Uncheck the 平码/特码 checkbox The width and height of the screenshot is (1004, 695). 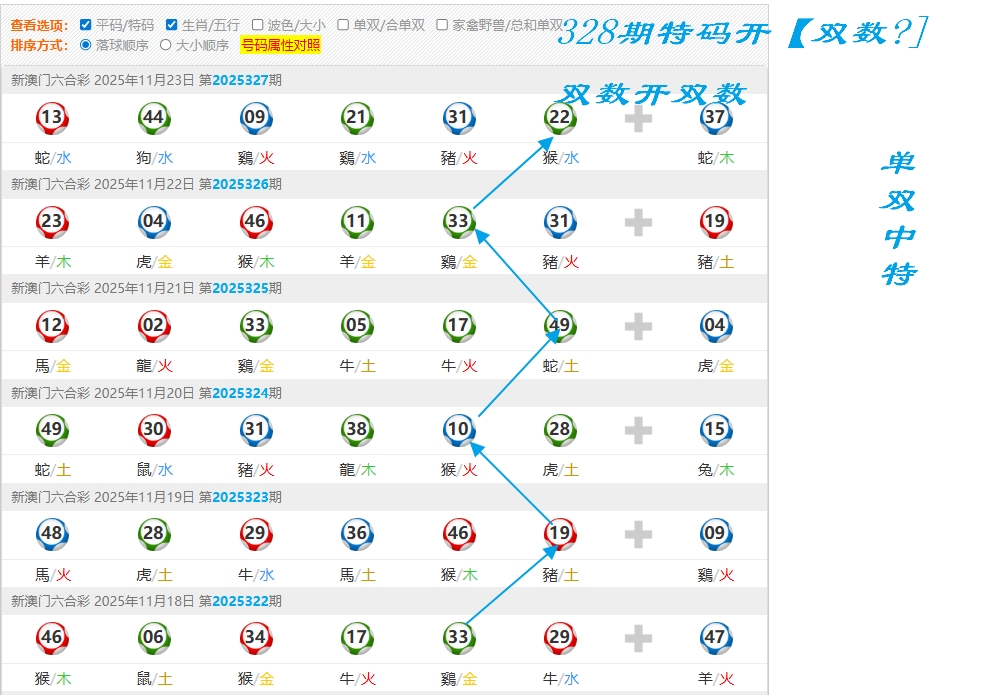[85, 25]
